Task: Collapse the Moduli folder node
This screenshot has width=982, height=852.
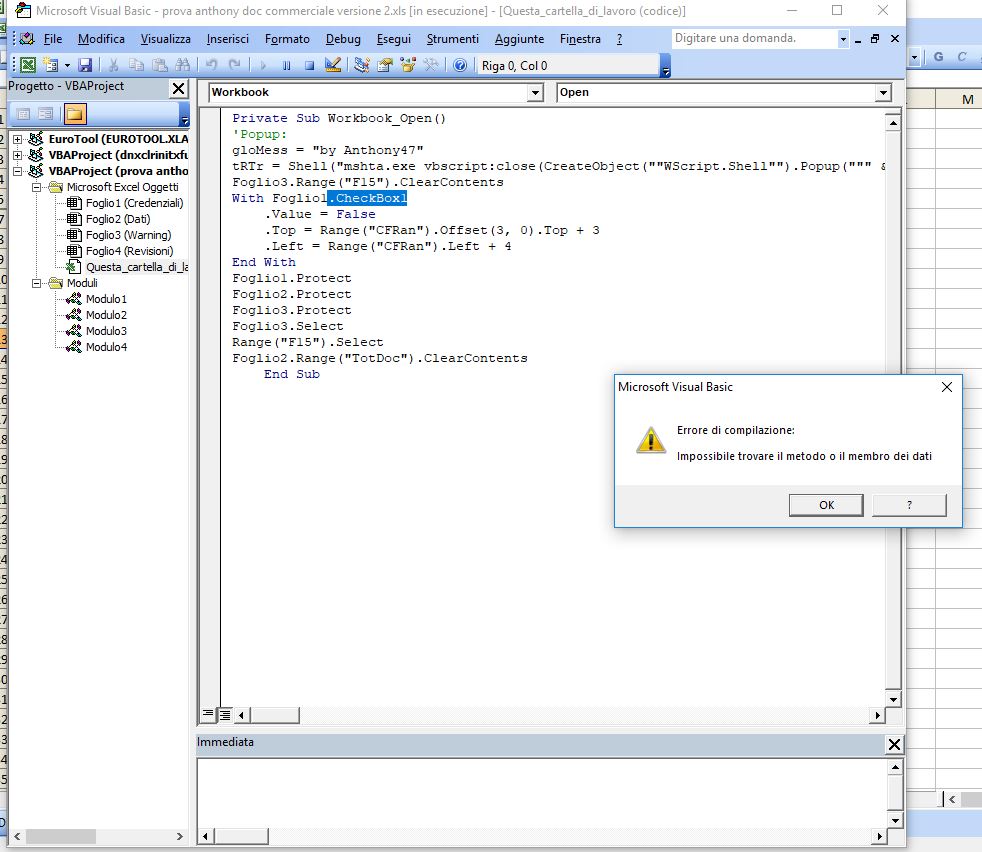Action: click(x=36, y=283)
